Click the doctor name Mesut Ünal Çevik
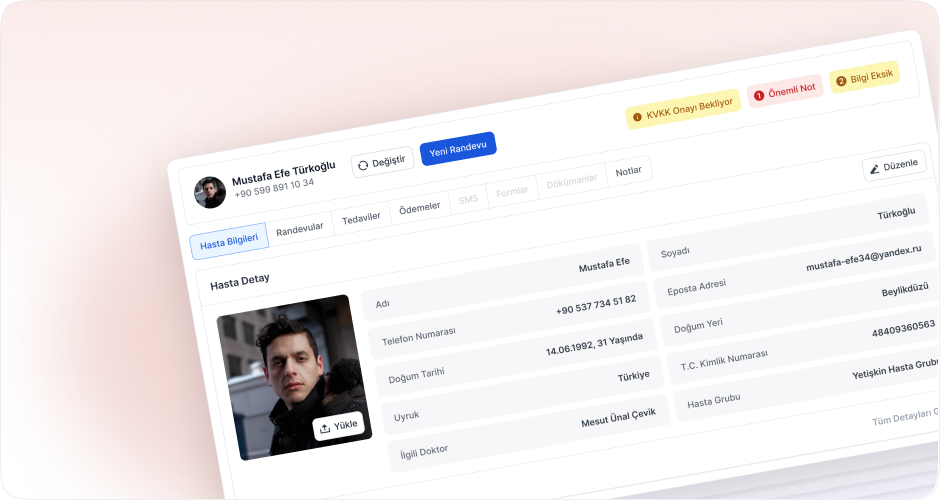Screen dimensions: 940x500 619,417
